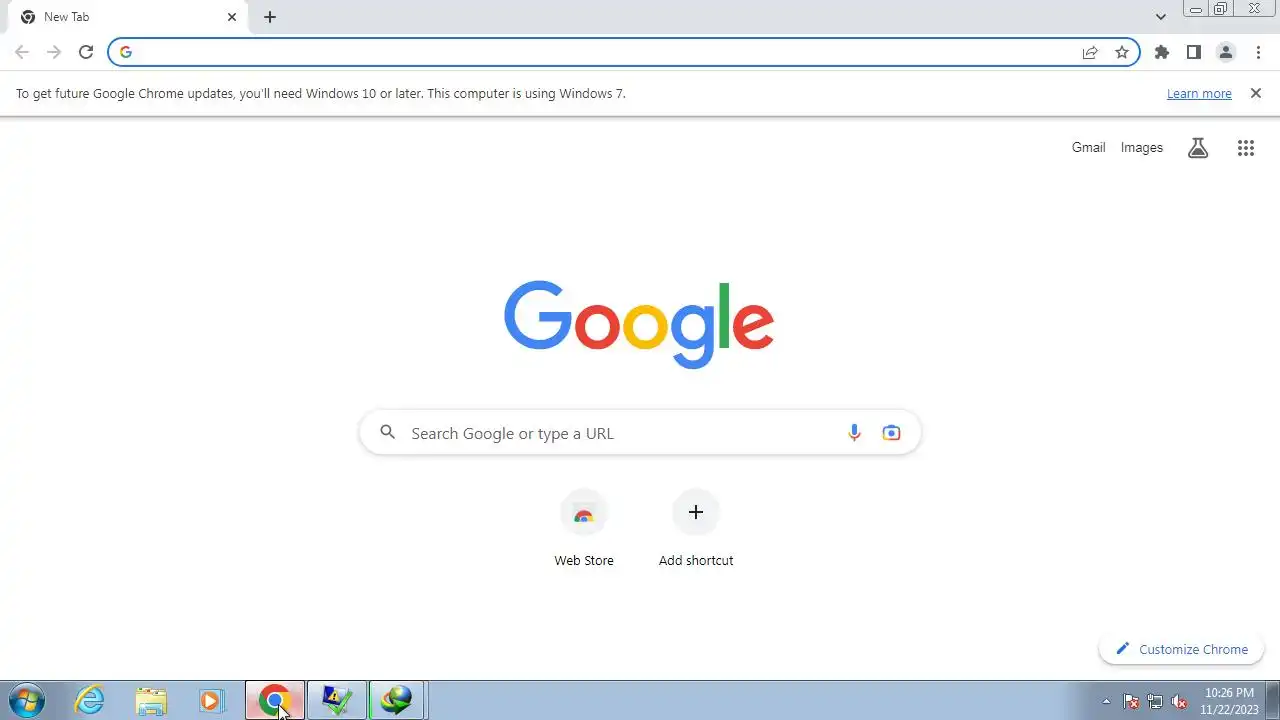Focus the address bar

click(624, 52)
